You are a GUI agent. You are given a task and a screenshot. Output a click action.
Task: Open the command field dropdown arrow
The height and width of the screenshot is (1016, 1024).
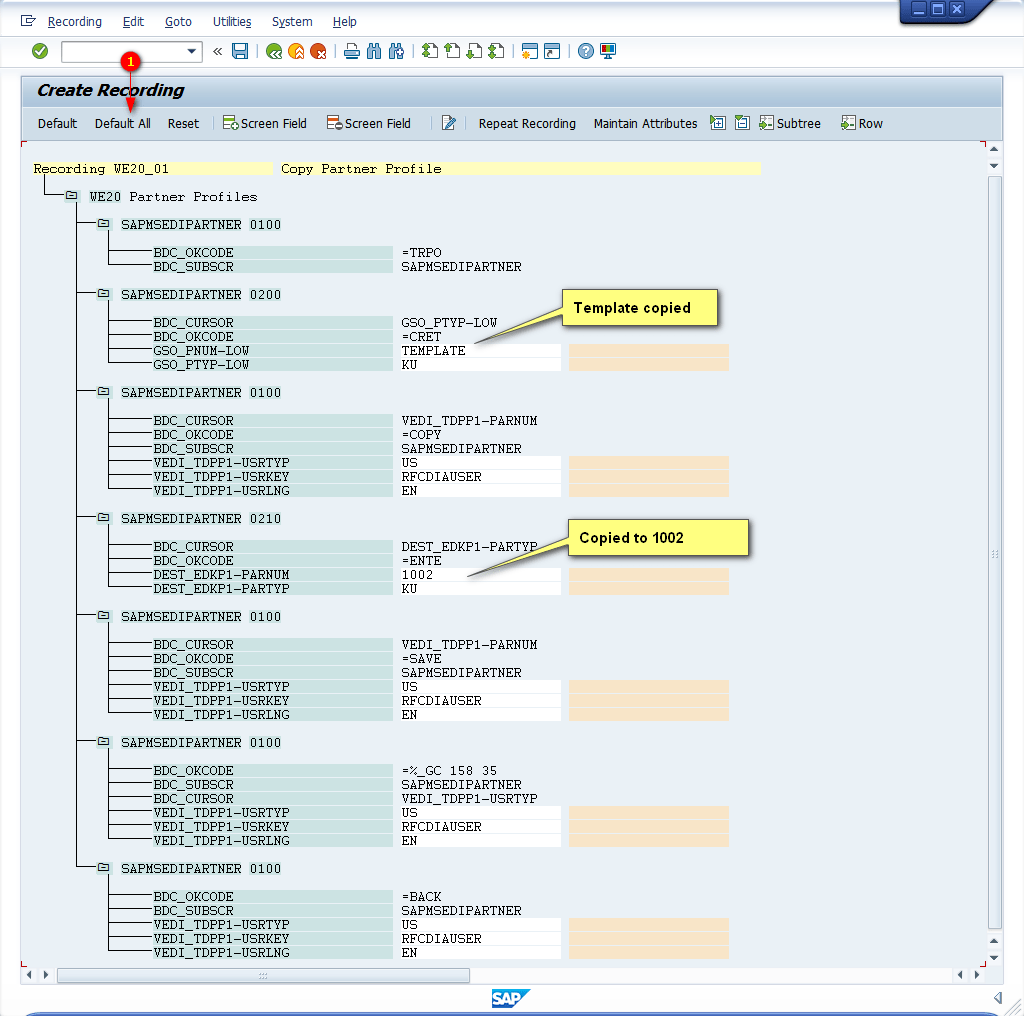[192, 51]
